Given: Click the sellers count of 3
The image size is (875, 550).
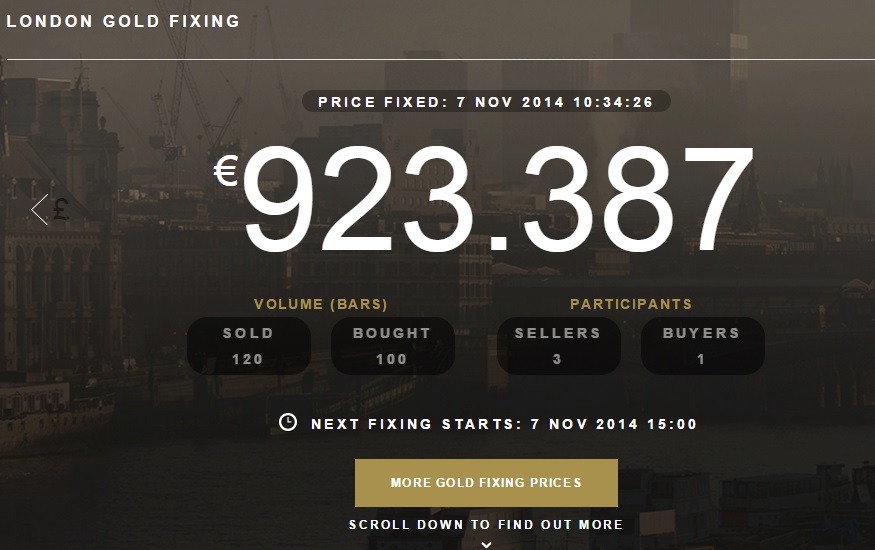Looking at the screenshot, I should (x=558, y=359).
